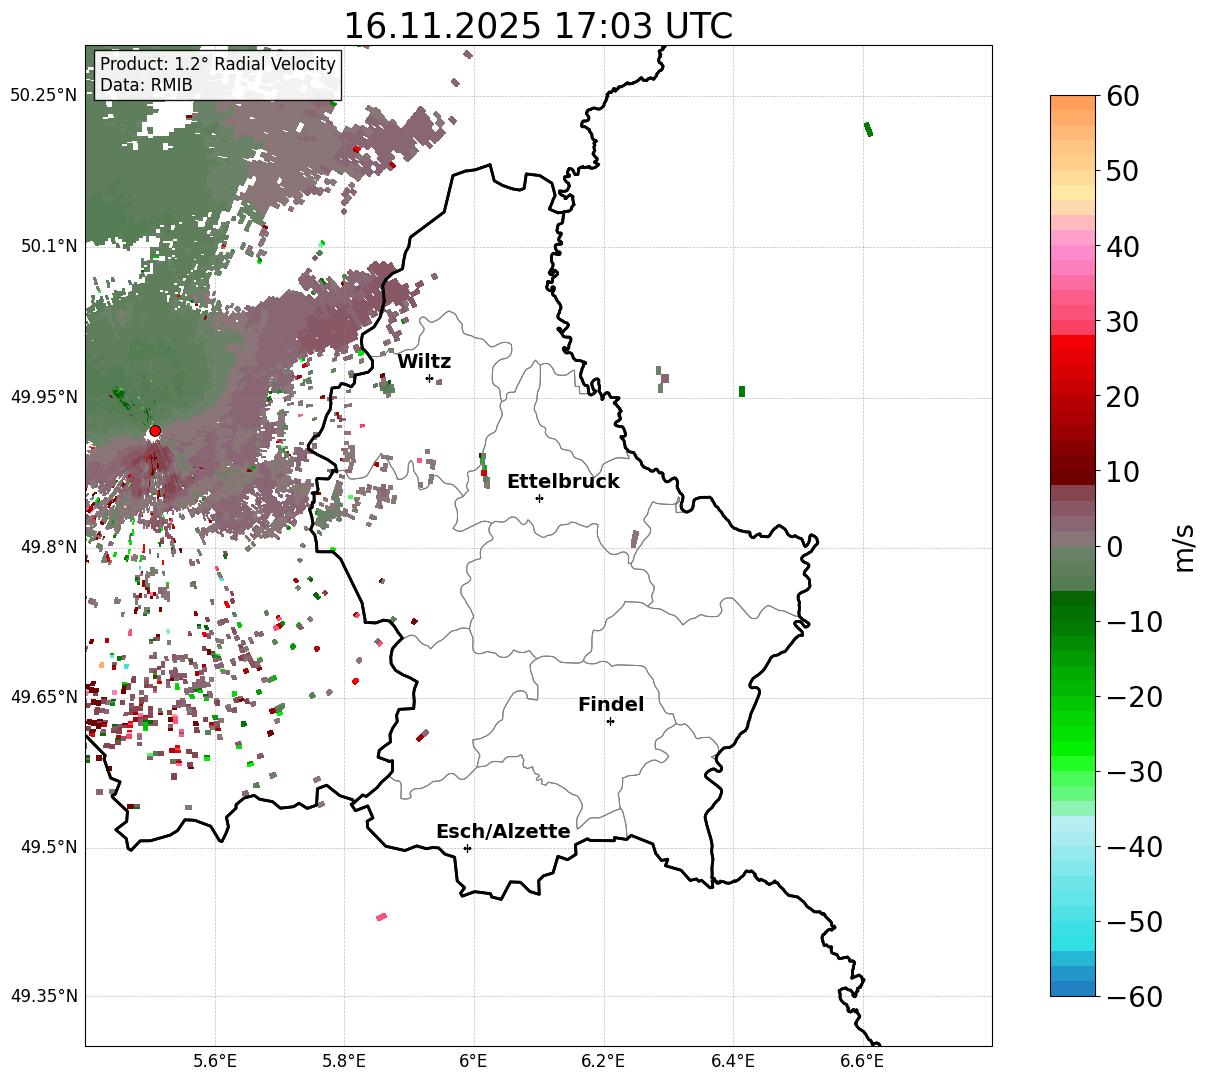Click longitude label 6°E

coord(474,1061)
